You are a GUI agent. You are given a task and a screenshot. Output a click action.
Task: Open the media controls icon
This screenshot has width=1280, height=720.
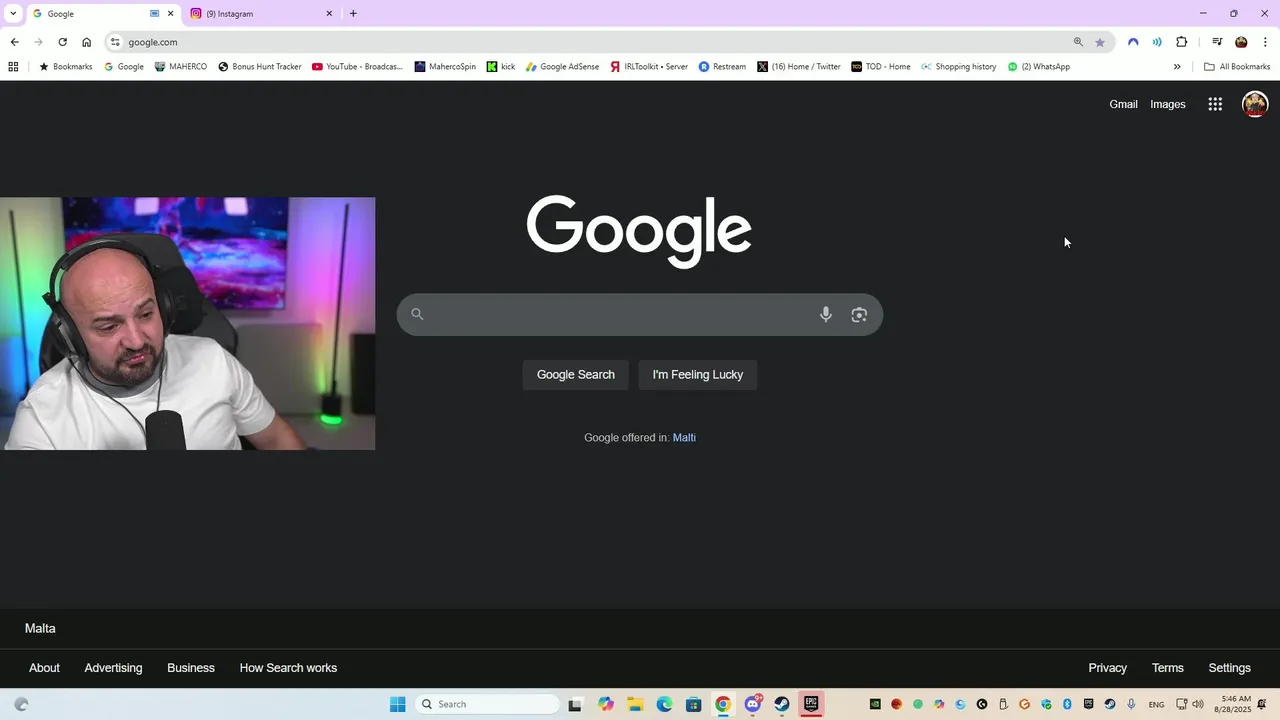point(1217,42)
